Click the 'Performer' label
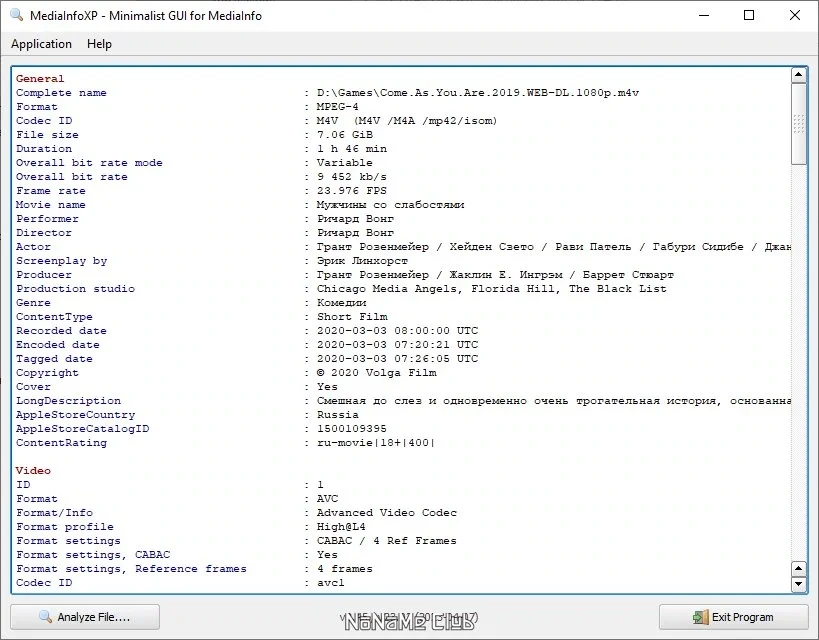Screen dimensions: 819x640 47,219
